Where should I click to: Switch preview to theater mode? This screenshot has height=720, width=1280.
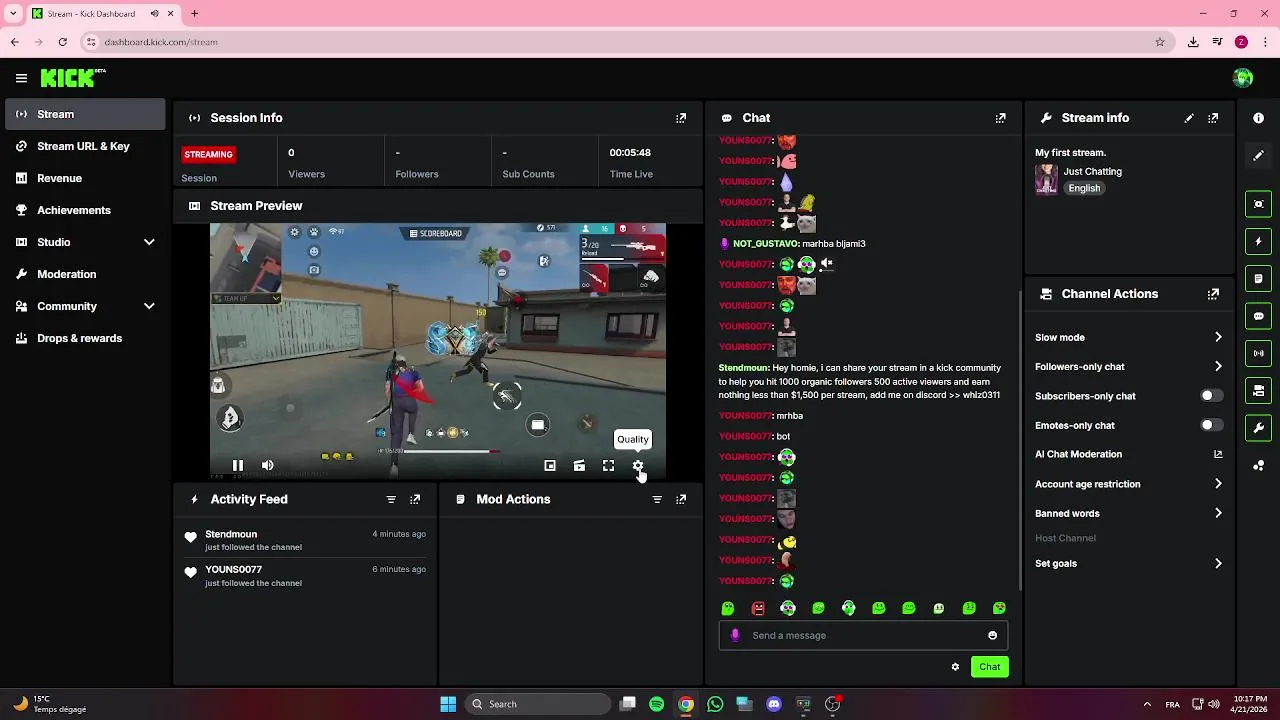pos(579,465)
